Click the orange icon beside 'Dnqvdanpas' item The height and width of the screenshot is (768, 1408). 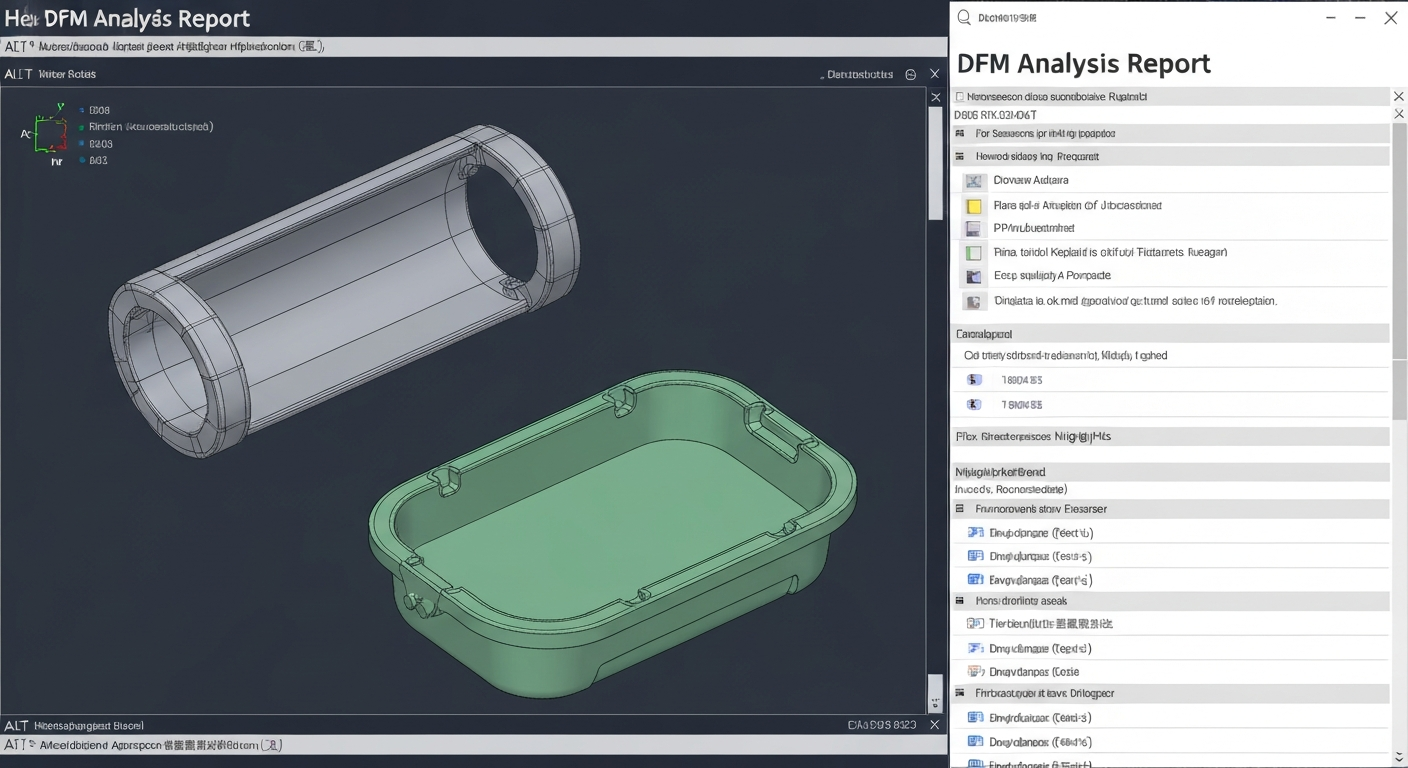[x=975, y=672]
